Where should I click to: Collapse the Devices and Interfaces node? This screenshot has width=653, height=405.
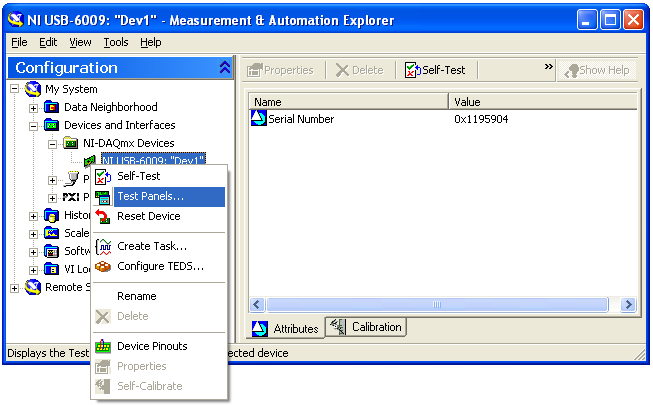tap(33, 125)
